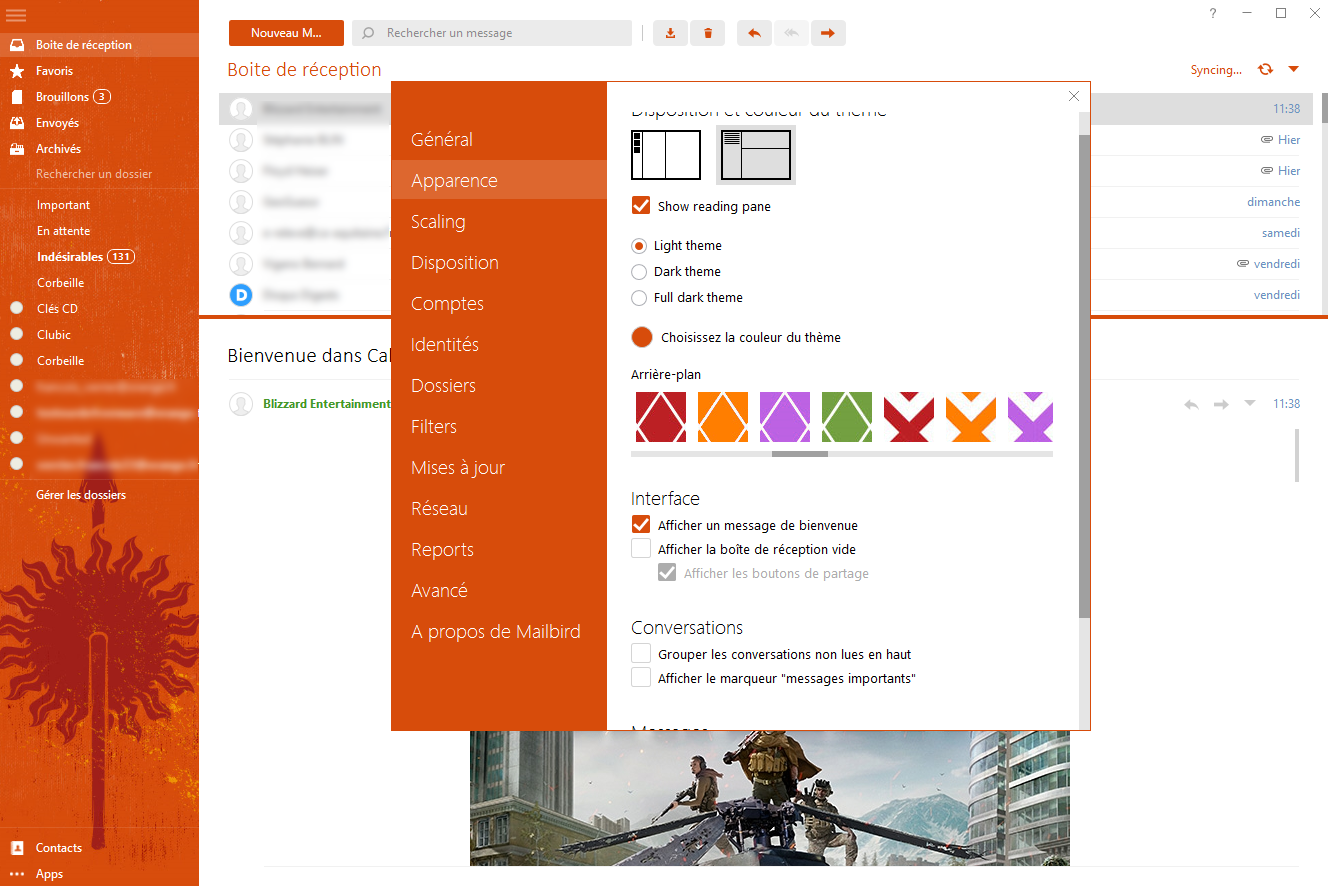Click the forward arrow icon in toolbar
Screen dimensions: 1328x886
[x=828, y=33]
